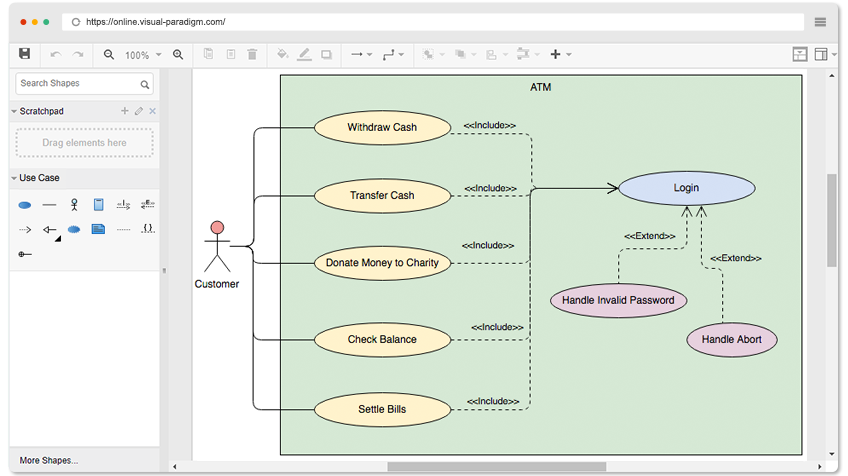
Task: Select the blue Login use case
Action: pos(686,188)
